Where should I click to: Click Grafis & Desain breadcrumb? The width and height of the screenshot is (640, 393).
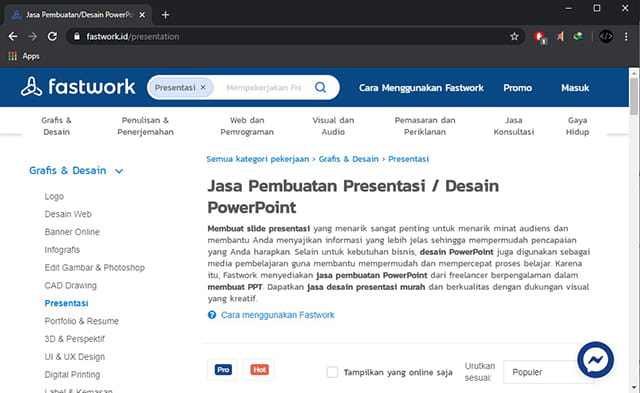[x=349, y=159]
